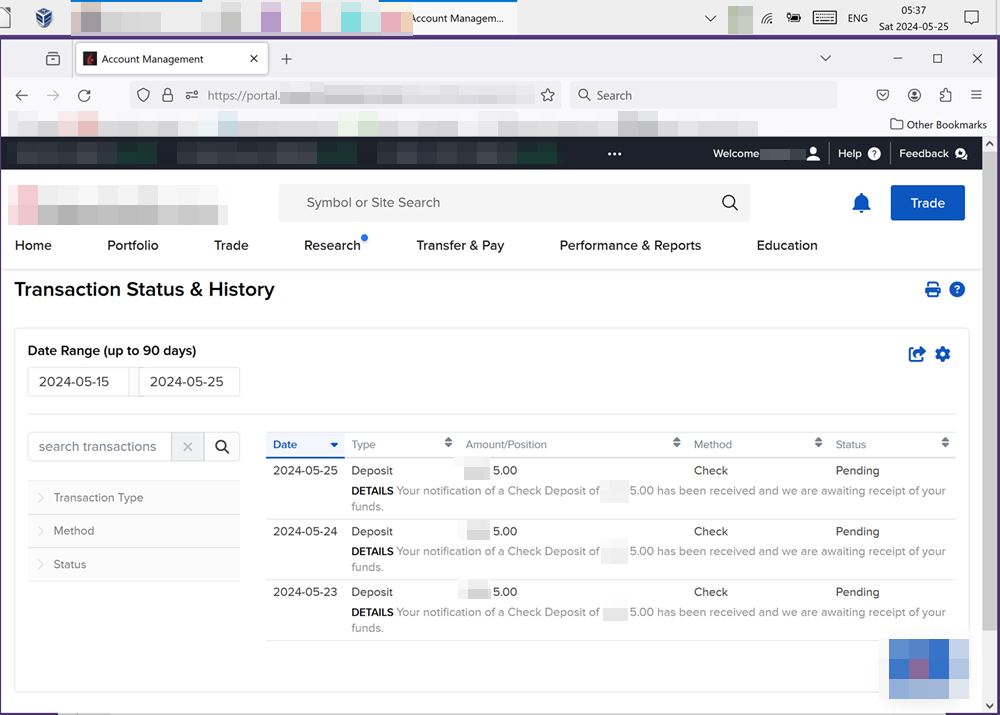Show hidden system tray icons
This screenshot has height=715, width=1000.
(710, 18)
